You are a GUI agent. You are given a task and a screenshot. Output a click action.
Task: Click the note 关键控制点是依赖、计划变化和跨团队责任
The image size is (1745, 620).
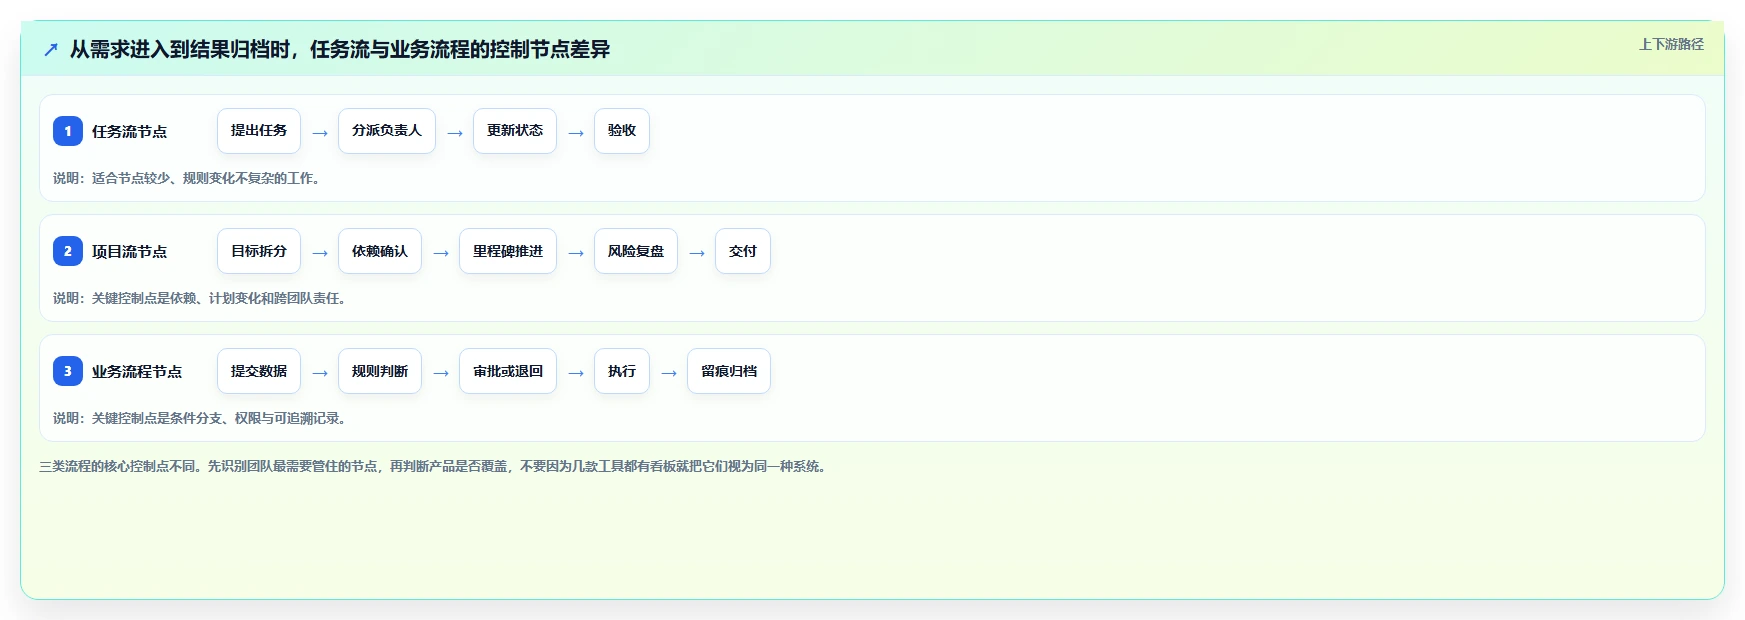coord(199,298)
